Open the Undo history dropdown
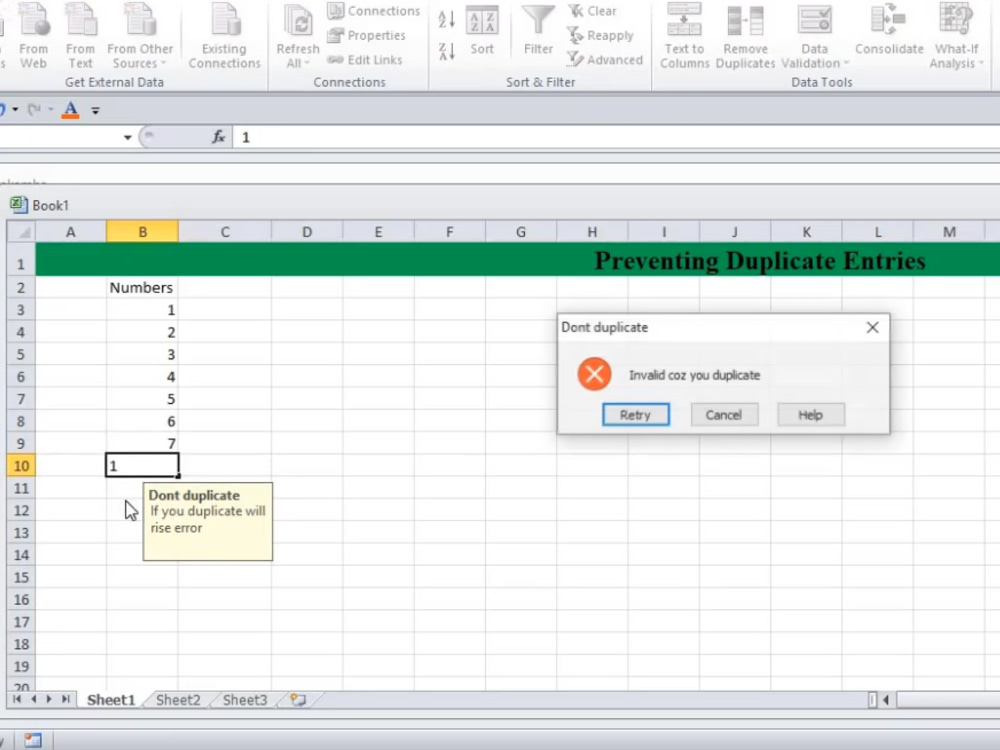 [15, 110]
